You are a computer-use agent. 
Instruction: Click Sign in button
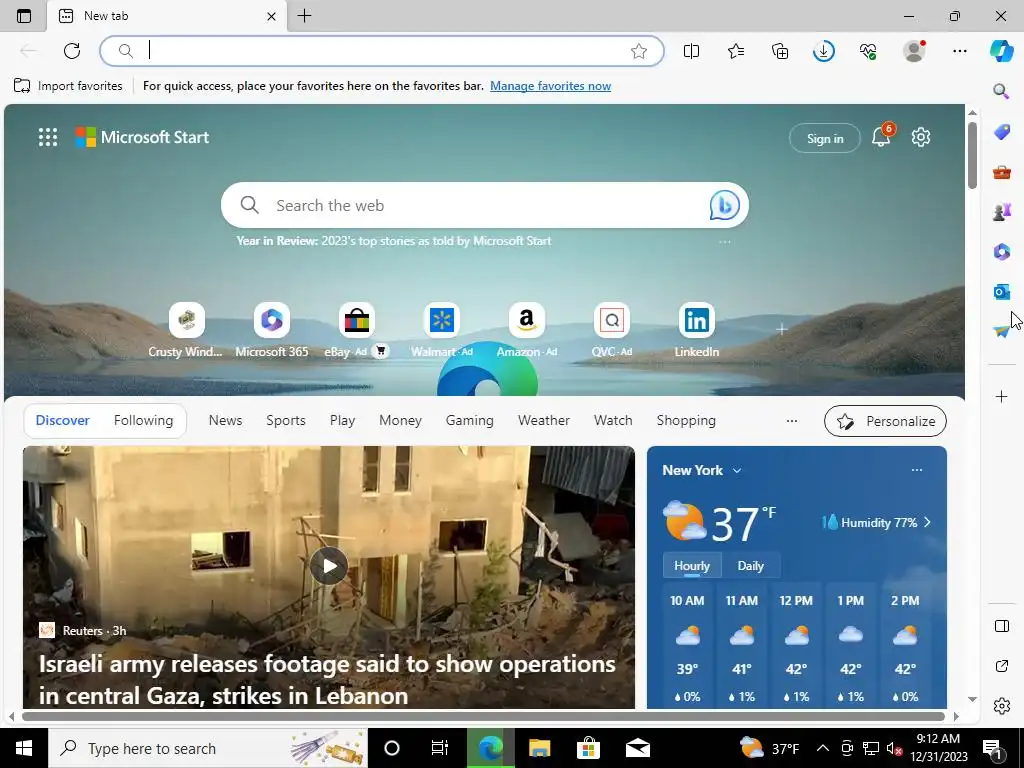click(x=825, y=138)
